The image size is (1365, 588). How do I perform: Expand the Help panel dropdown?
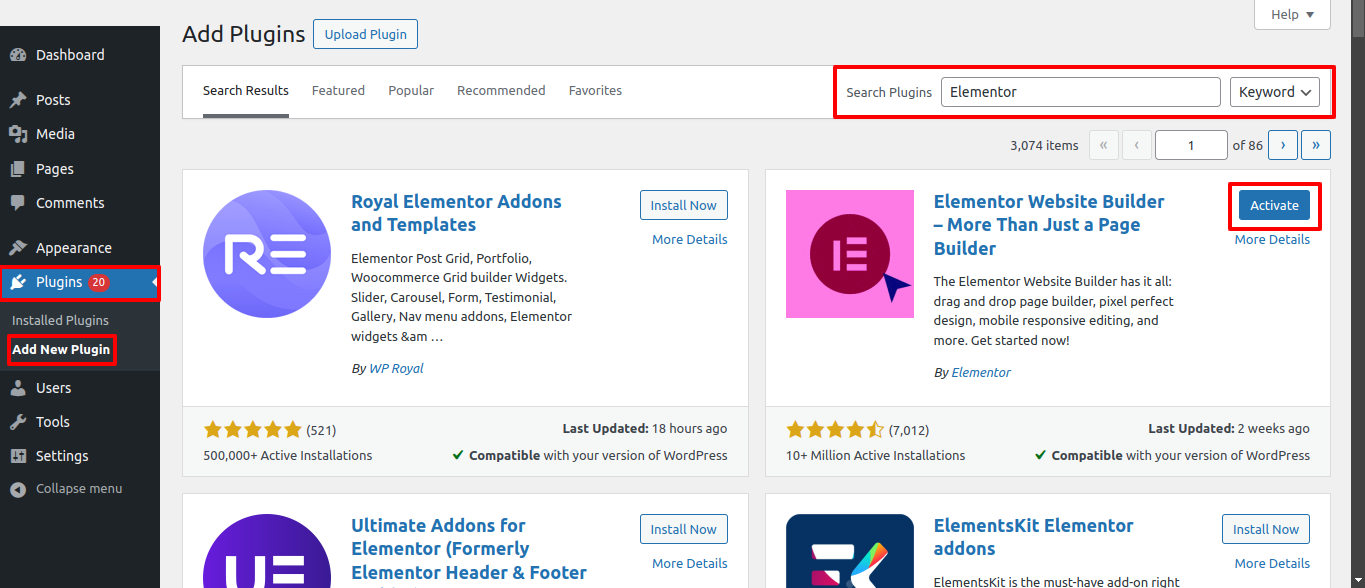tap(1292, 14)
